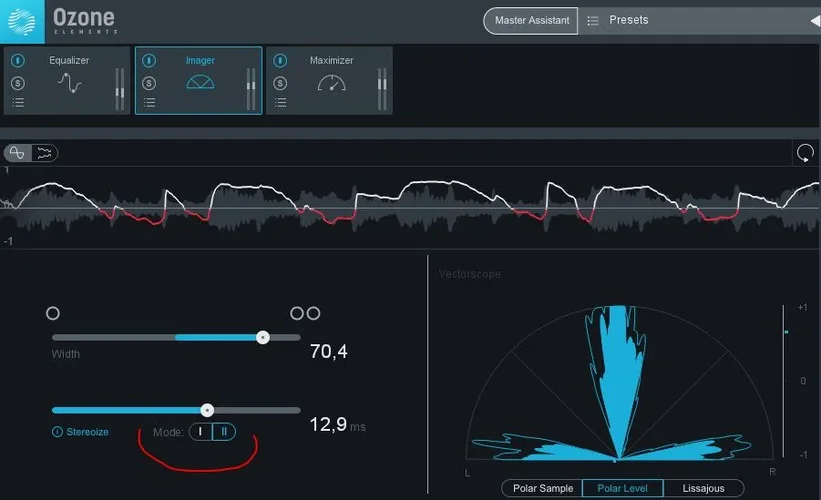Toggle the Stereoize power button
Screen dimensions: 821x500
tap(57, 432)
